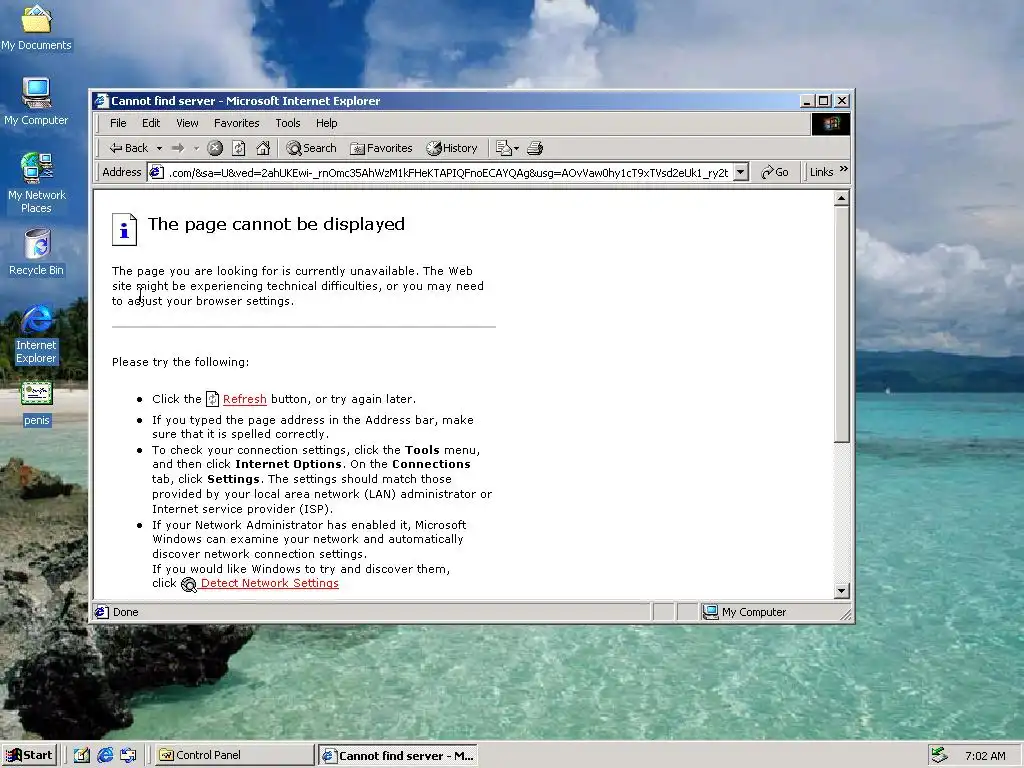
Task: Select Internet Explorer desktop shortcut
Action: pos(37,334)
